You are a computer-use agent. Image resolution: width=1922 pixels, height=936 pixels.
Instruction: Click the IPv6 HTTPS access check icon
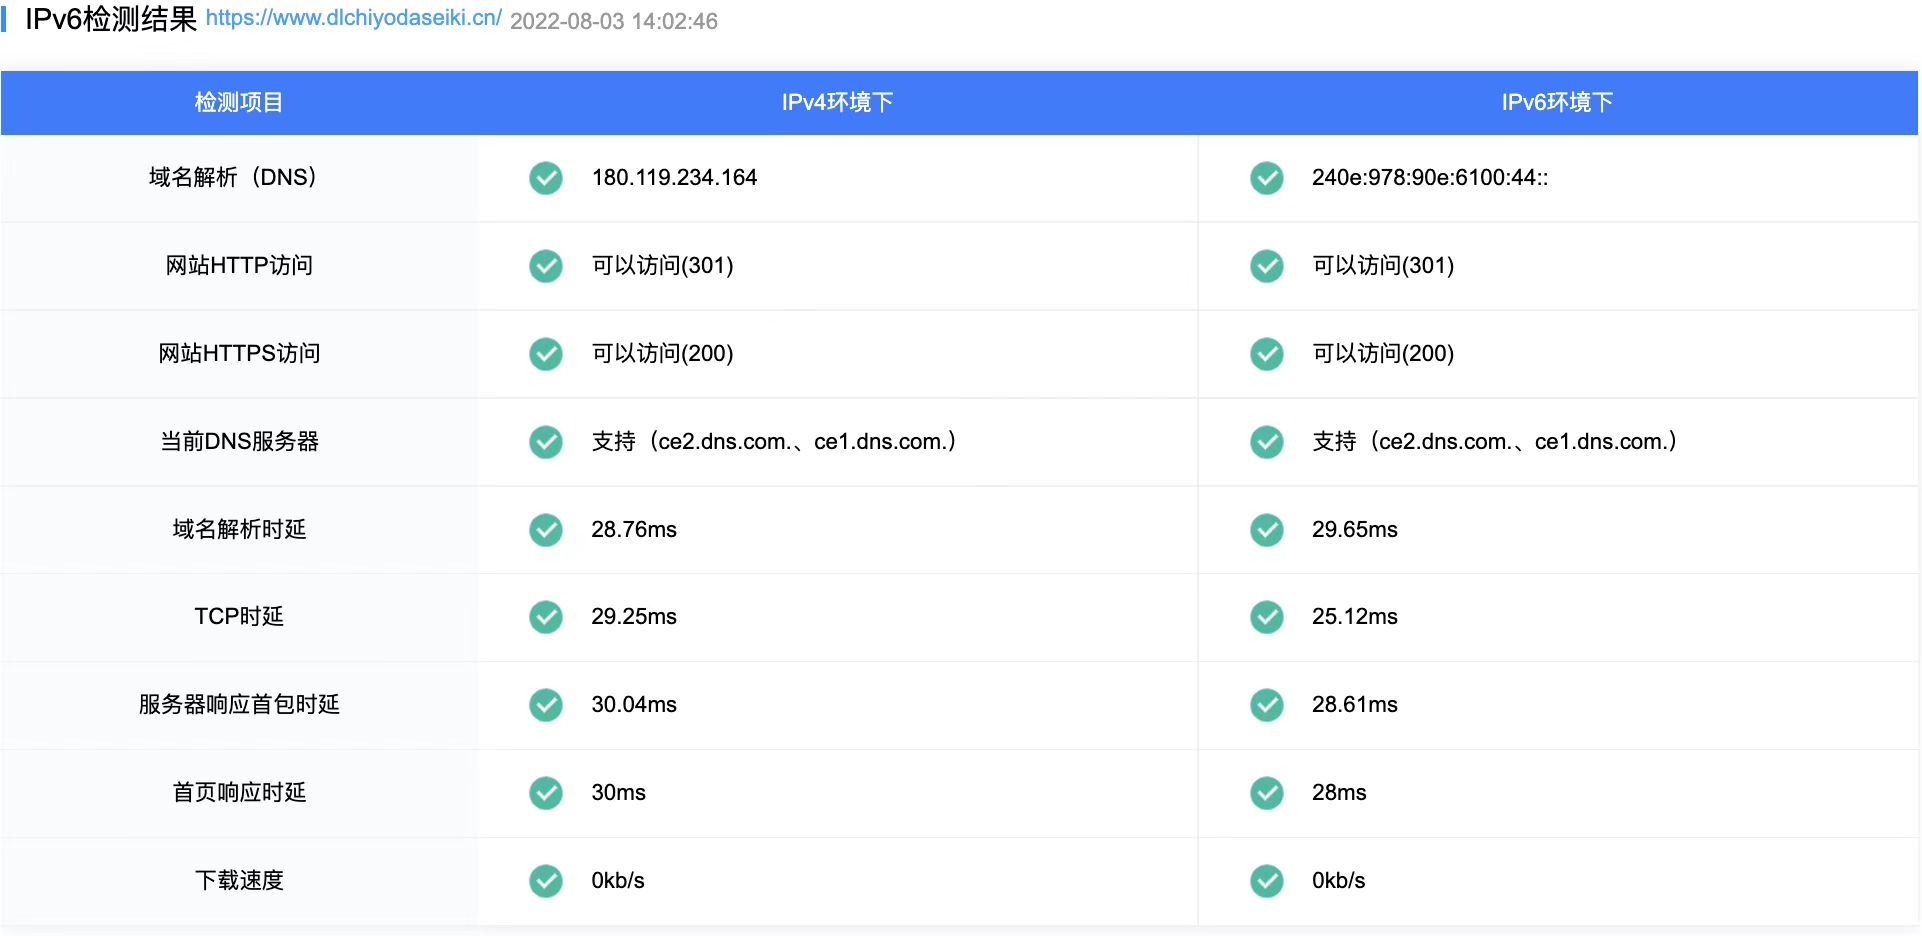pos(1266,354)
